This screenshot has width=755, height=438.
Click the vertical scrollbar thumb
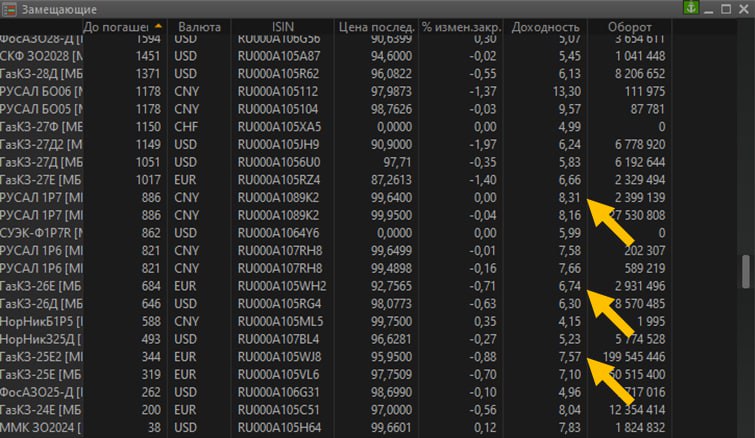click(746, 272)
